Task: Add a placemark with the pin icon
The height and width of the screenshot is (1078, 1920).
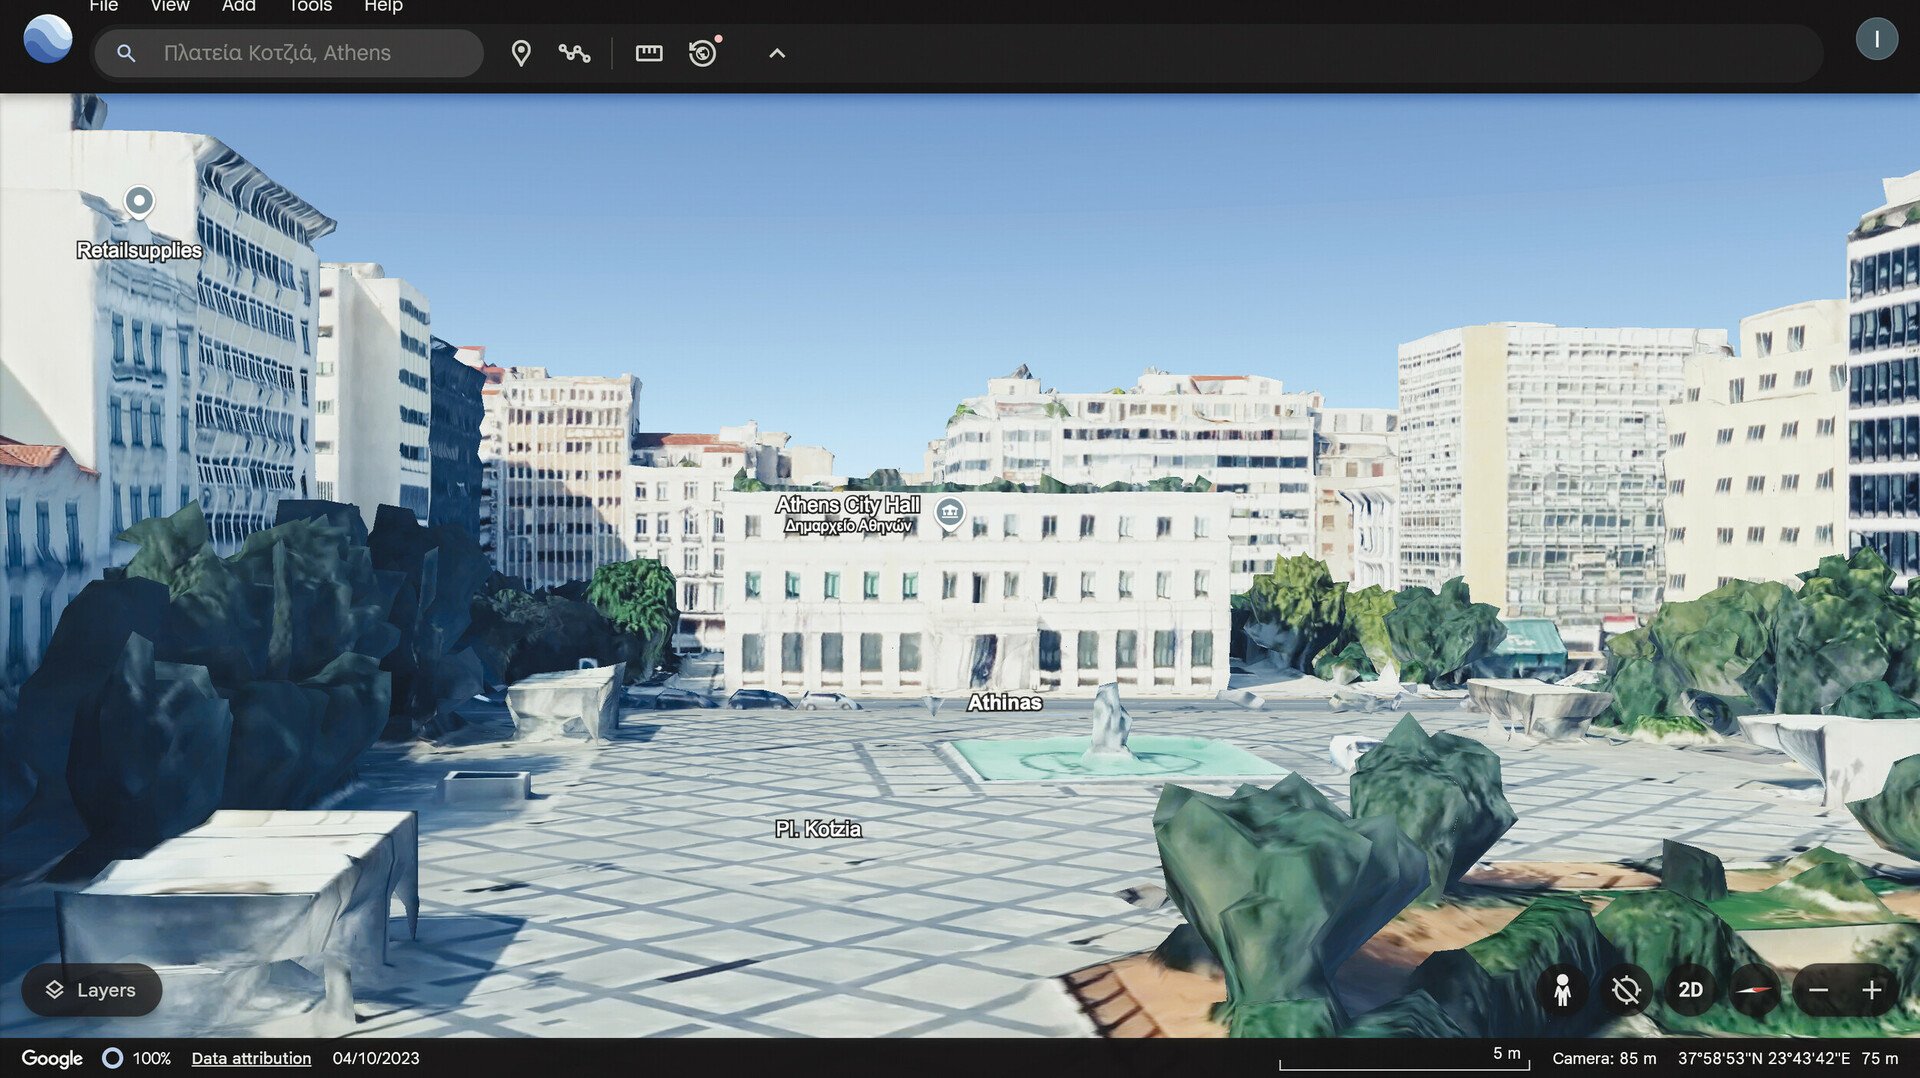Action: [x=521, y=53]
